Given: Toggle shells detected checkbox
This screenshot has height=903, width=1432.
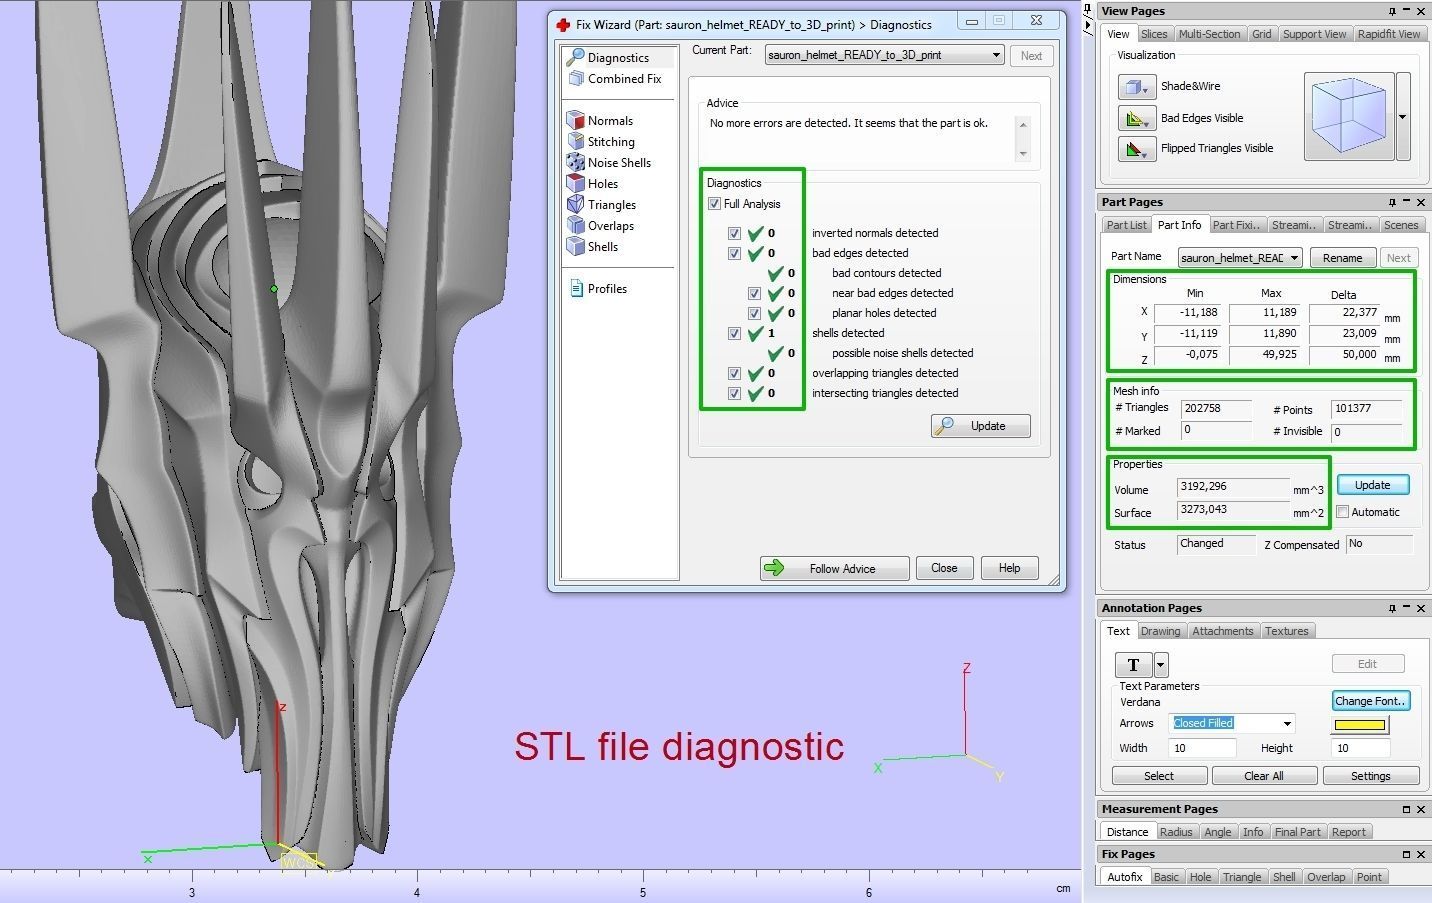Looking at the screenshot, I should pos(734,333).
